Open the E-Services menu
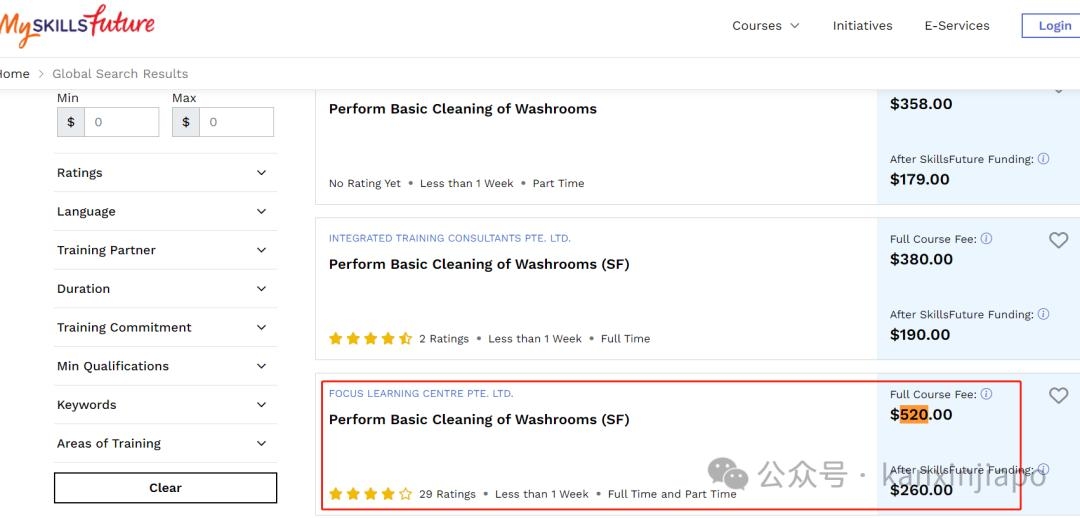 click(x=956, y=26)
